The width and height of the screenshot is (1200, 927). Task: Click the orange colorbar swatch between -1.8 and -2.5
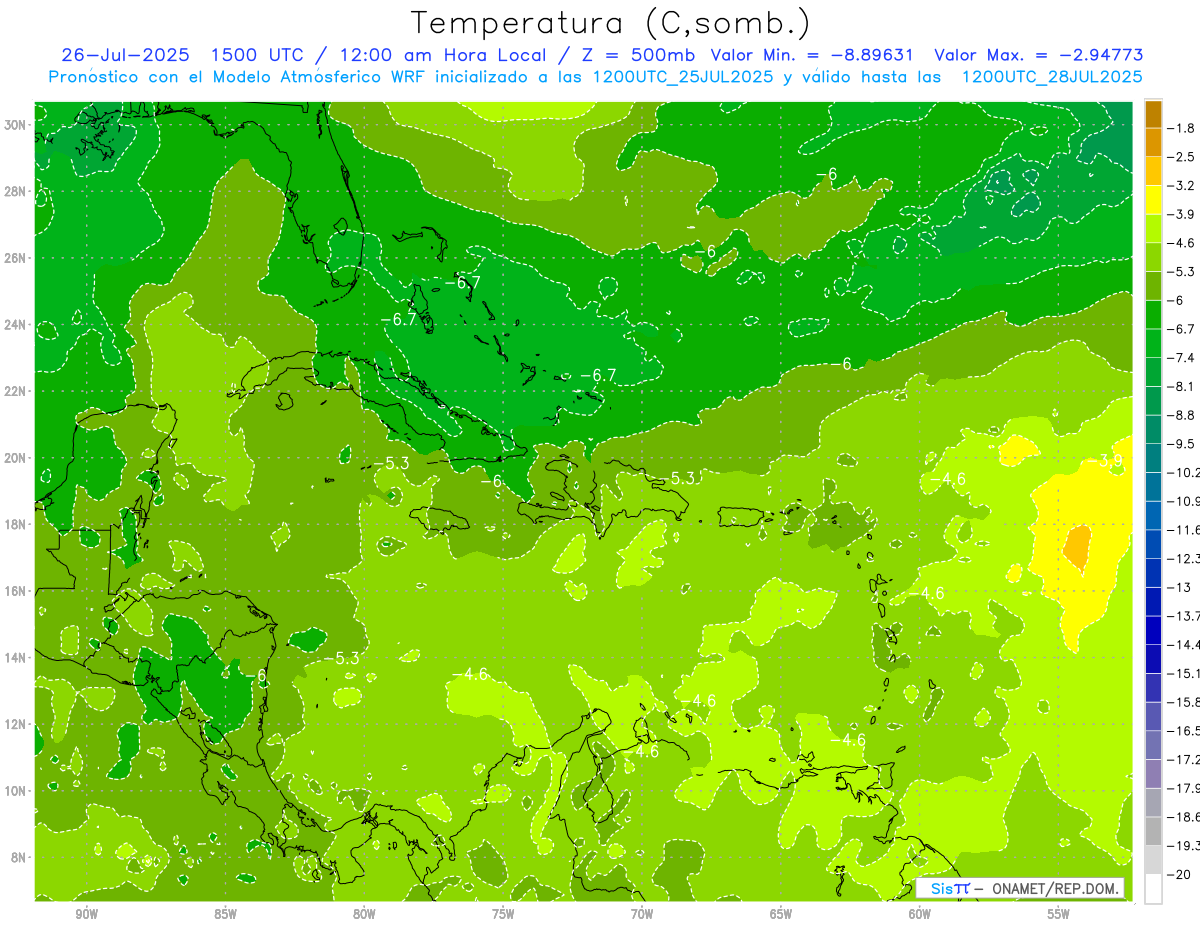tap(1153, 142)
